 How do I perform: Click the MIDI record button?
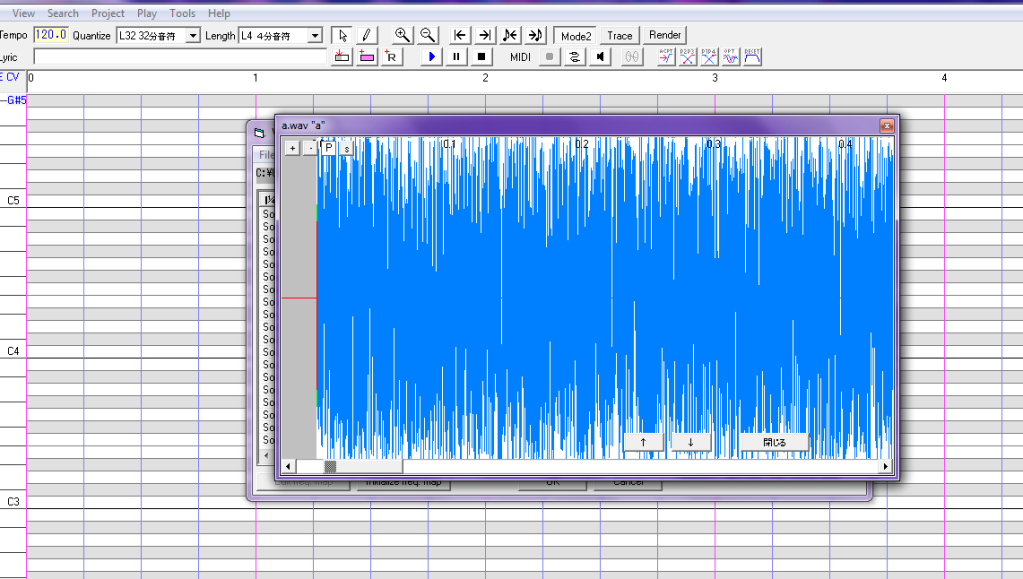tap(549, 57)
